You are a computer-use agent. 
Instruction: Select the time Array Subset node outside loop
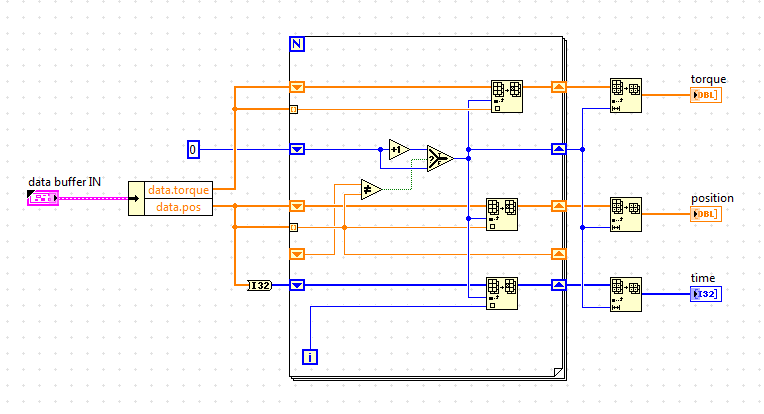click(626, 295)
